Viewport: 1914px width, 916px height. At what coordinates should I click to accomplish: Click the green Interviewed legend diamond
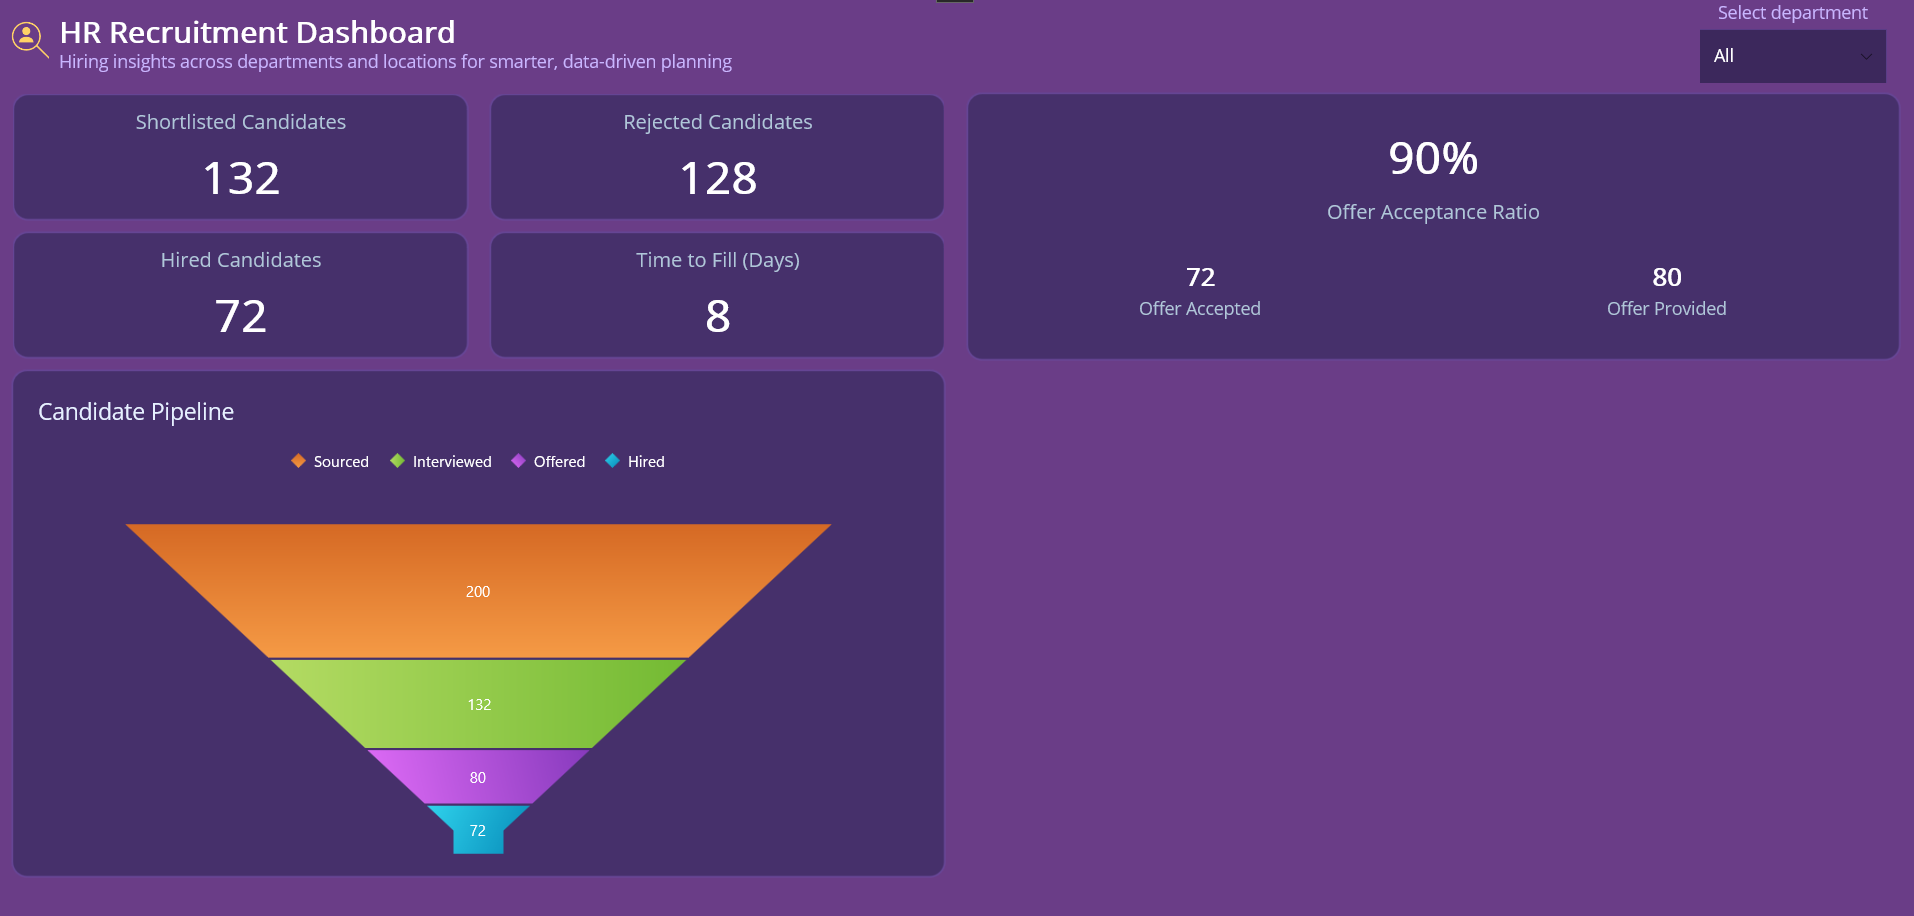[x=397, y=461]
